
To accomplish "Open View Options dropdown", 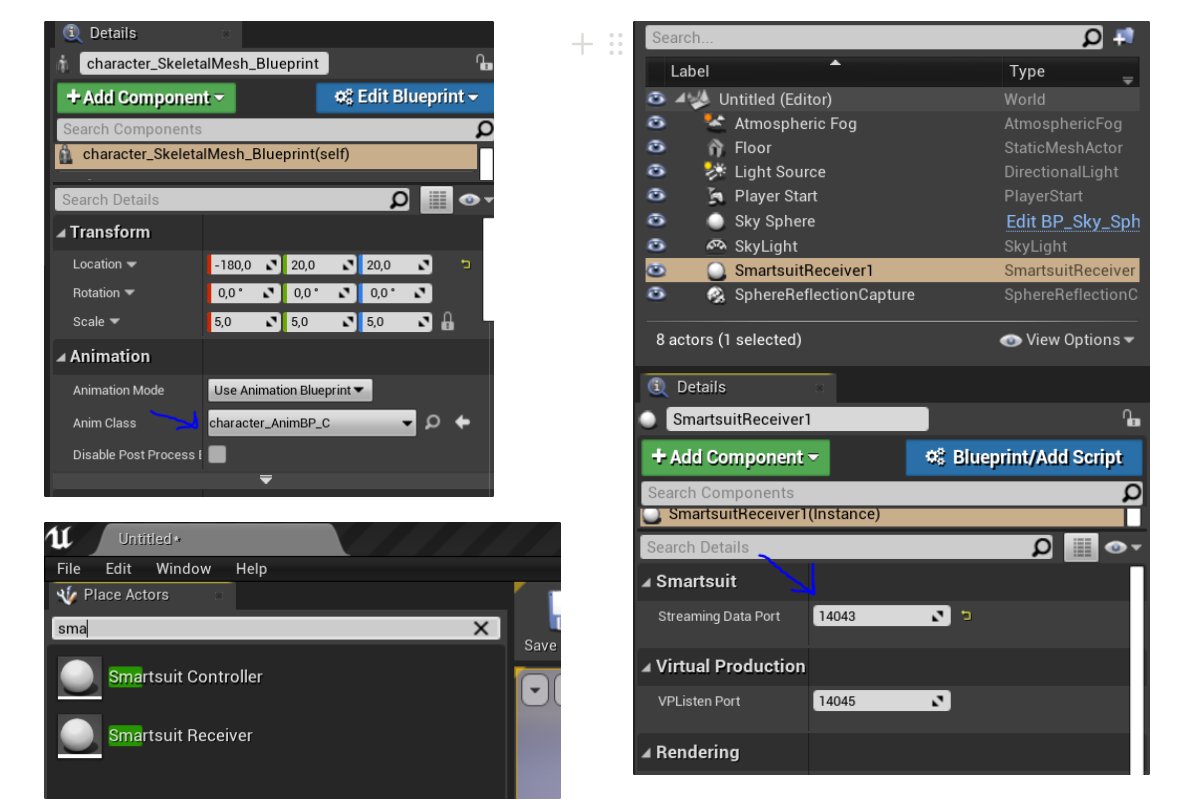I will point(1067,340).
